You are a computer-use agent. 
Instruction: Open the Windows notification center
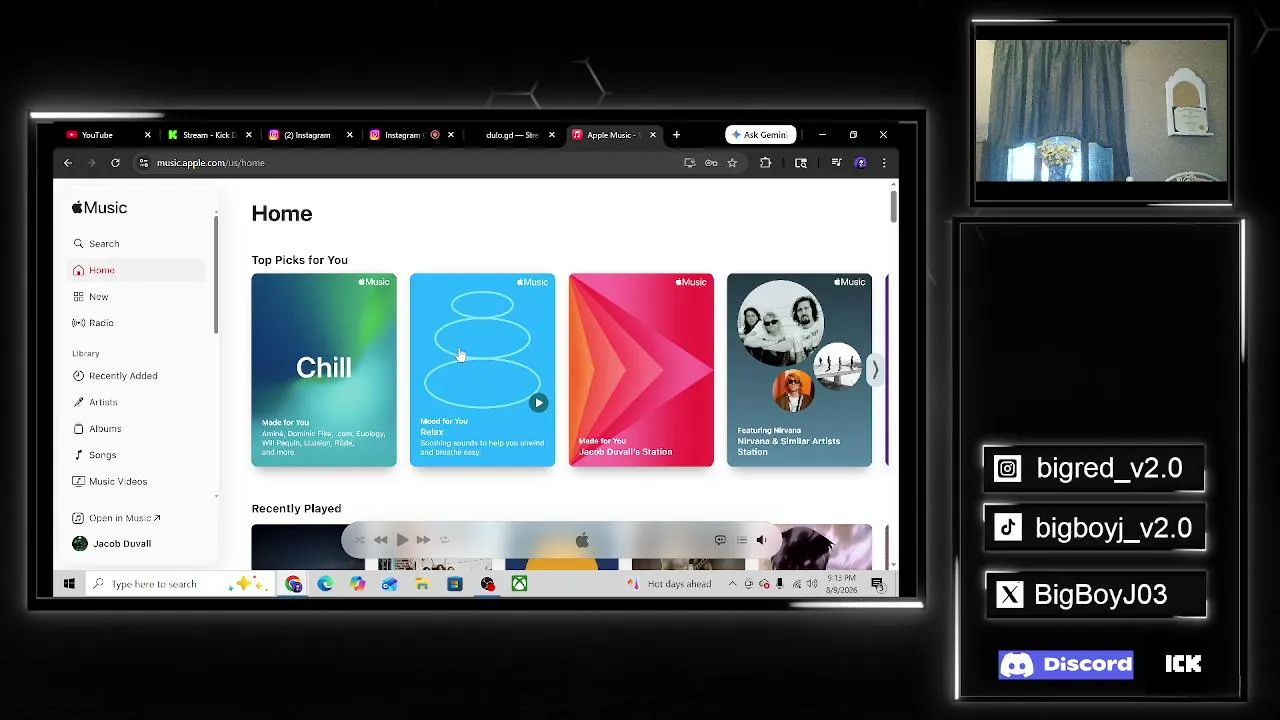(877, 584)
